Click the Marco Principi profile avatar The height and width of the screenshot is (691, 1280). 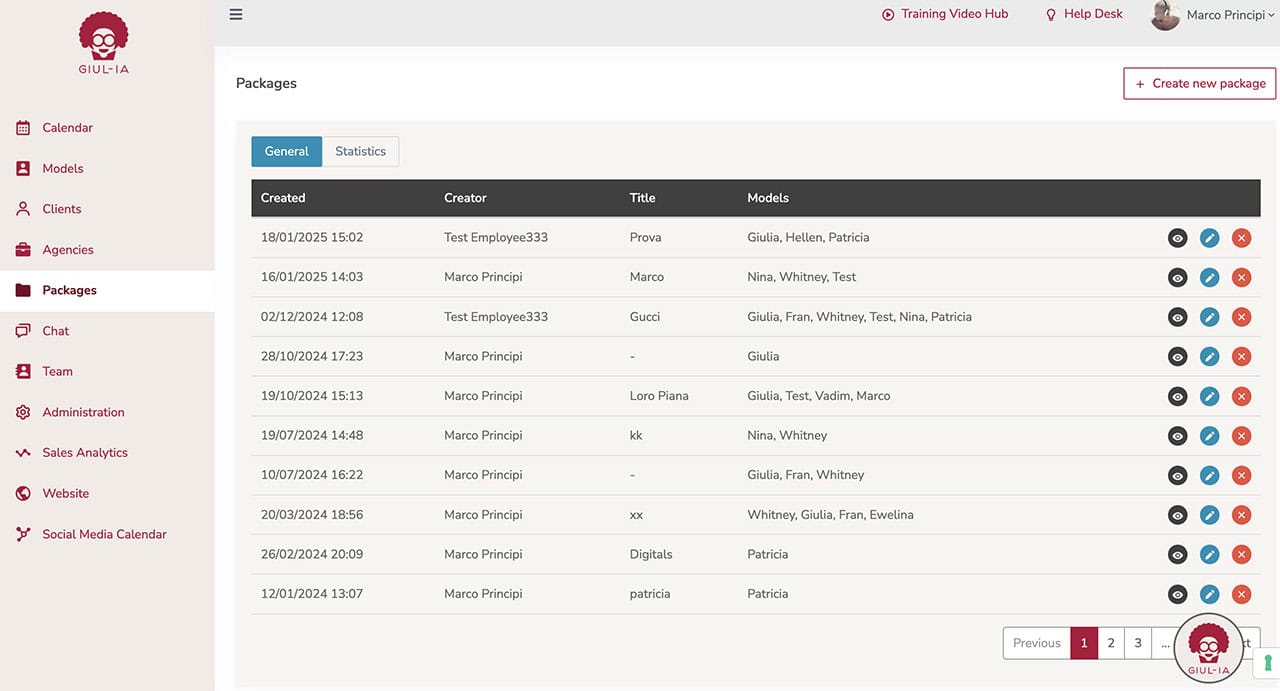pos(1165,15)
